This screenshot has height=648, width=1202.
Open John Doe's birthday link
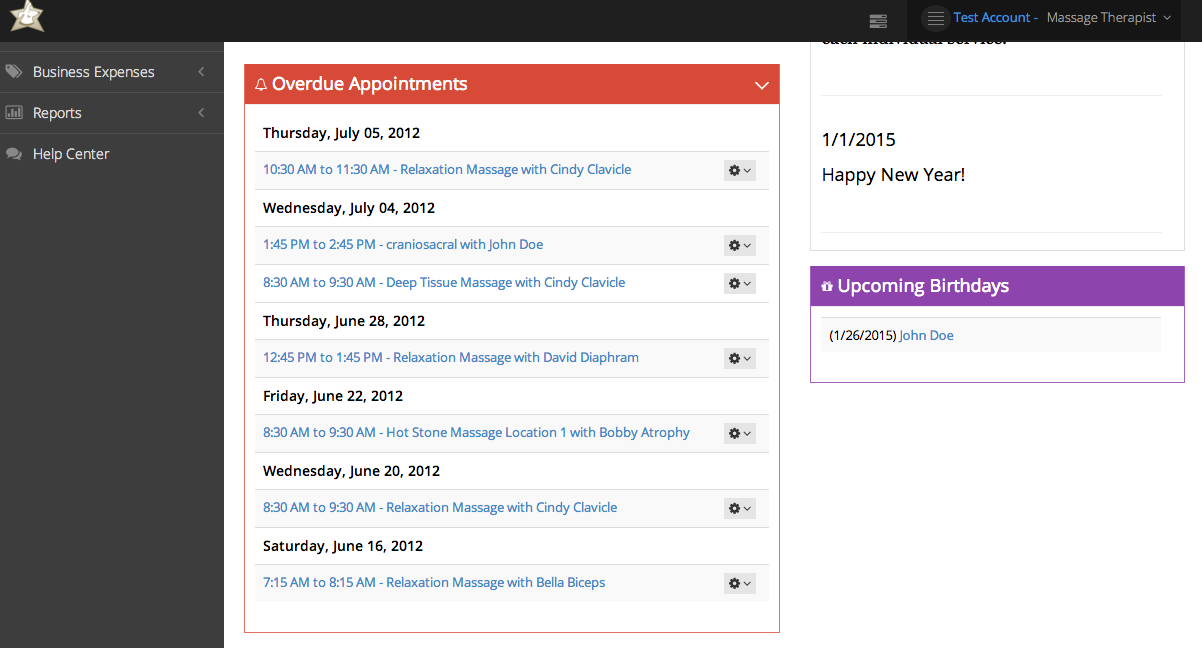(x=926, y=336)
